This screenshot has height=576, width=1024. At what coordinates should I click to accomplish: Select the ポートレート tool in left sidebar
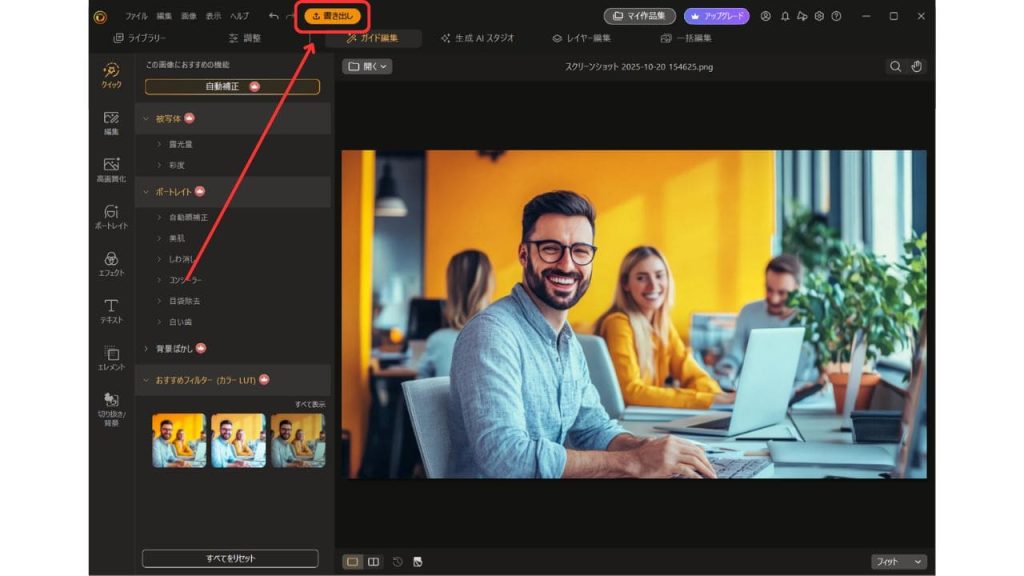click(111, 216)
